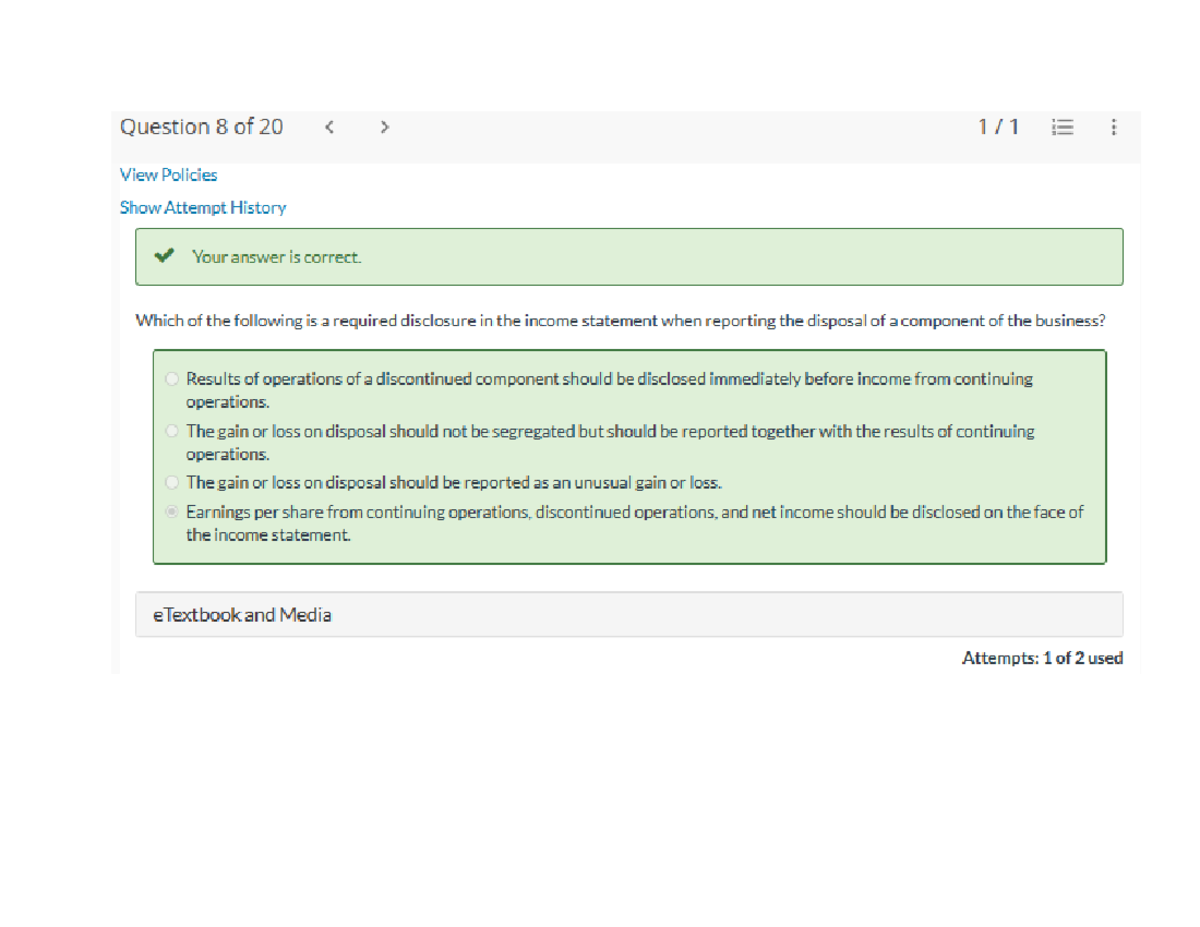This screenshot has height=927, width=1200.
Task: Select the option about results of a discontinued component
Action: click(x=171, y=378)
